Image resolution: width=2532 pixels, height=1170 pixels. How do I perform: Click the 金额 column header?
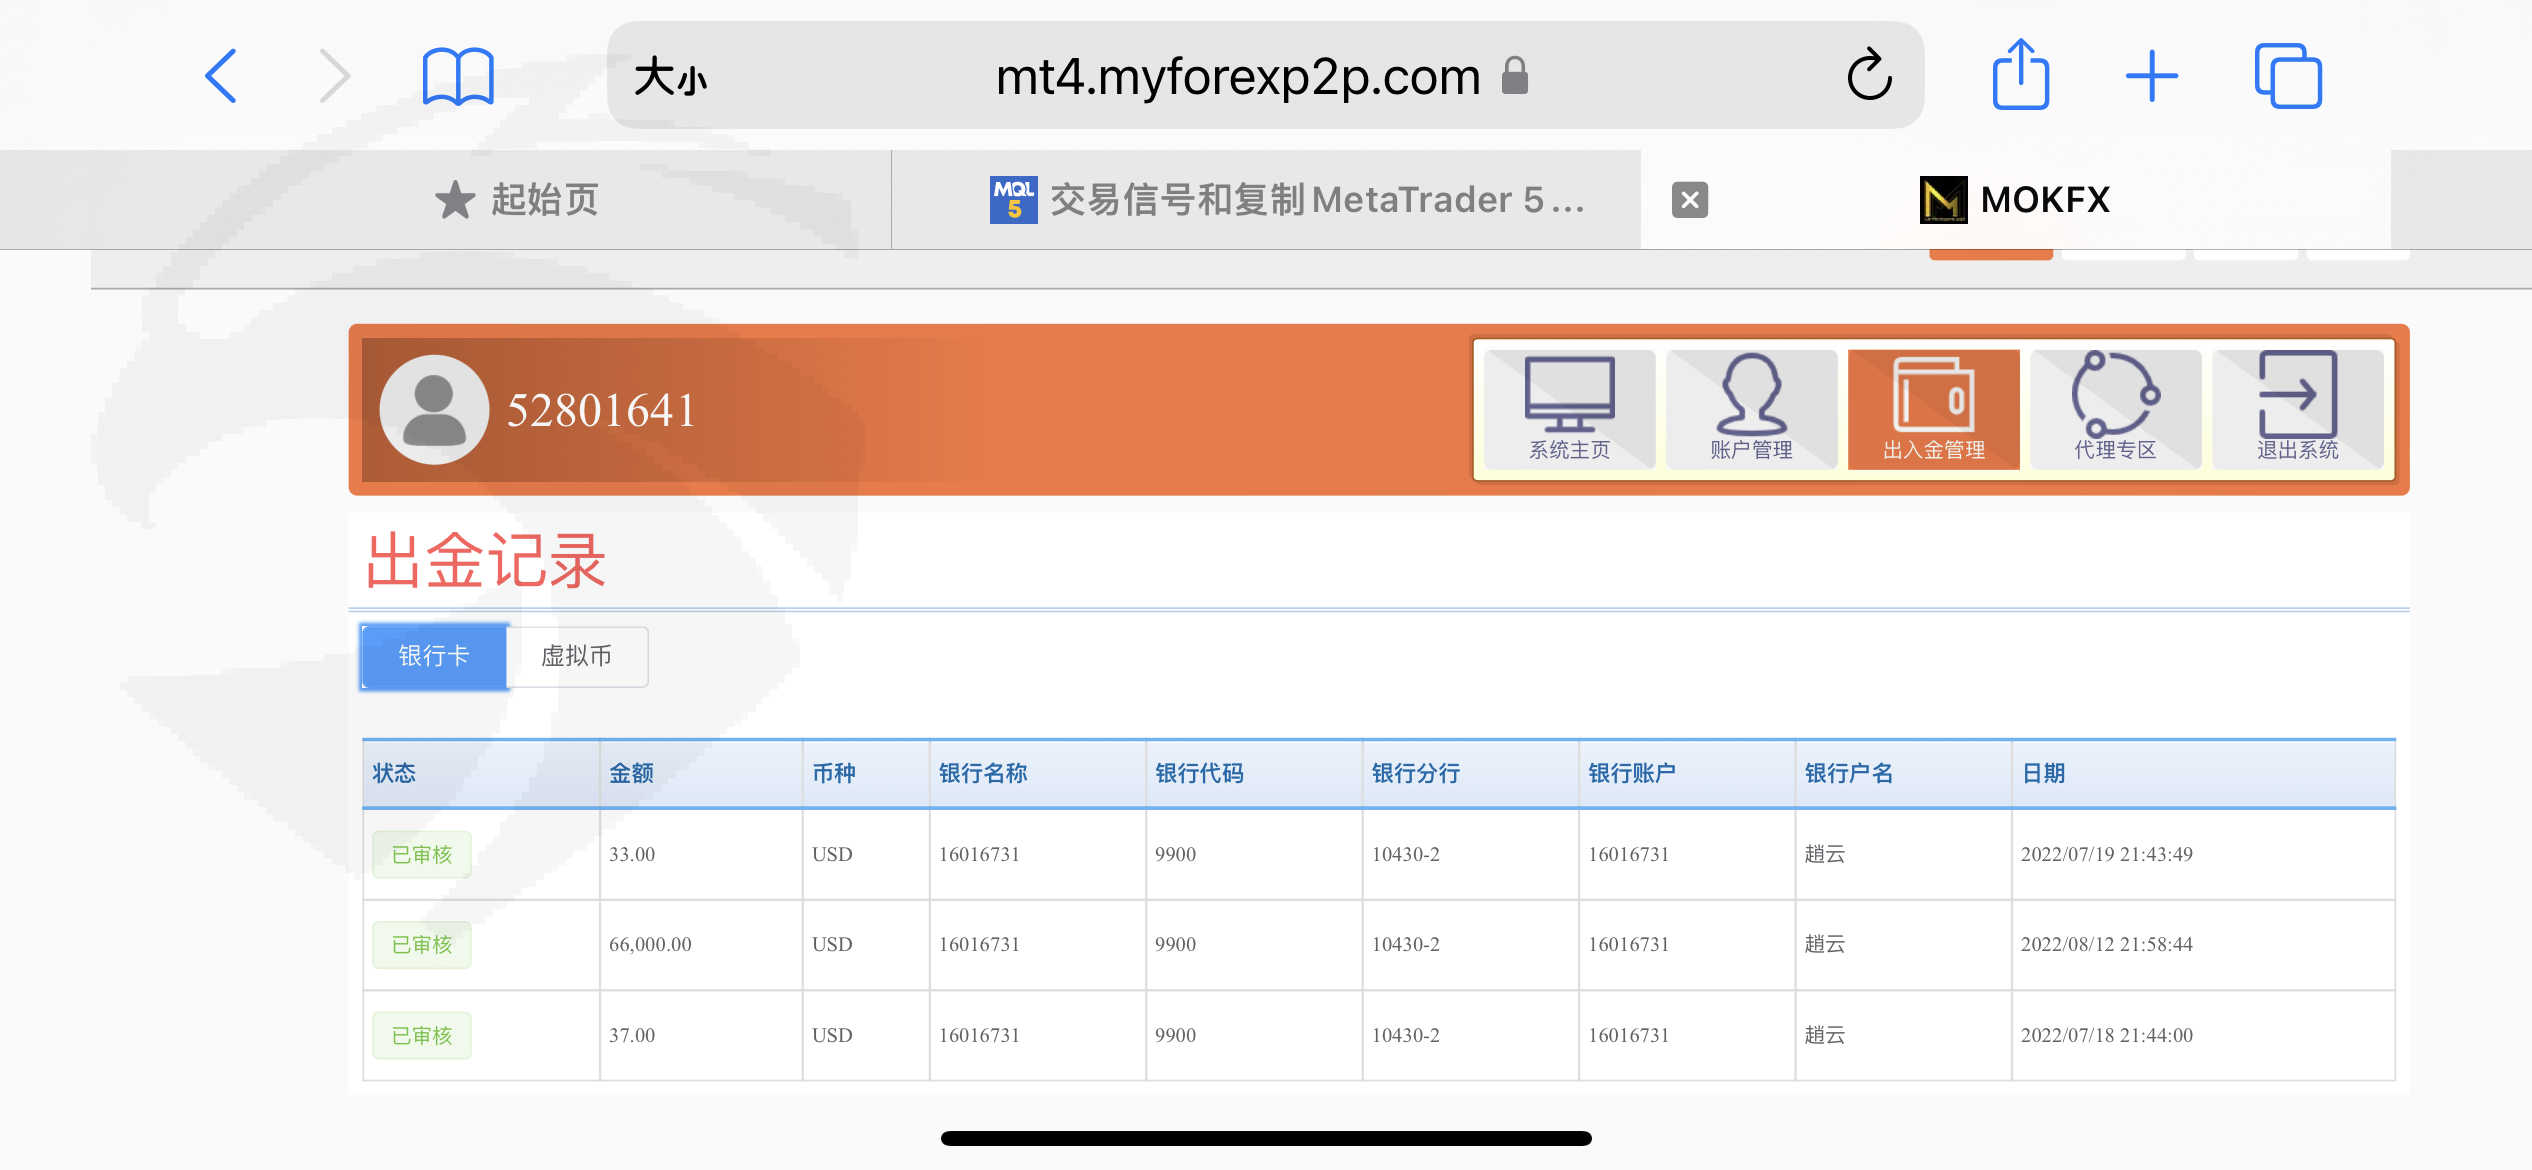pos(701,773)
